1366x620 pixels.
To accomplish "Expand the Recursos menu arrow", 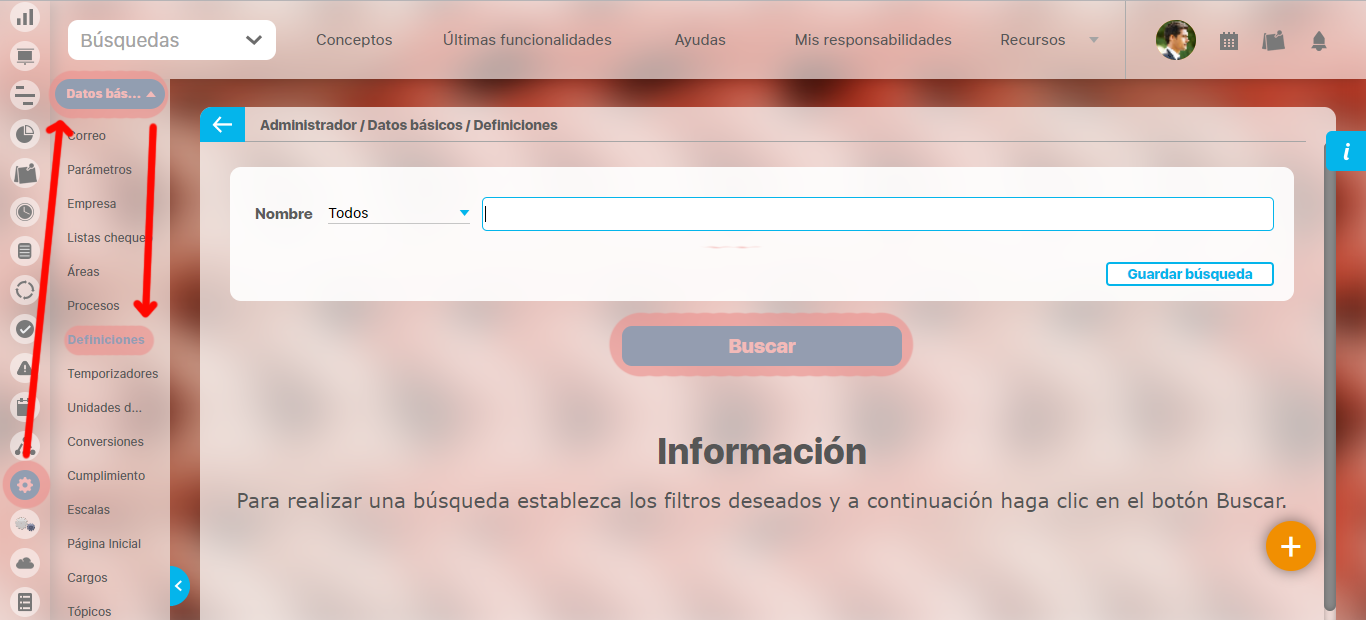I will [1093, 40].
